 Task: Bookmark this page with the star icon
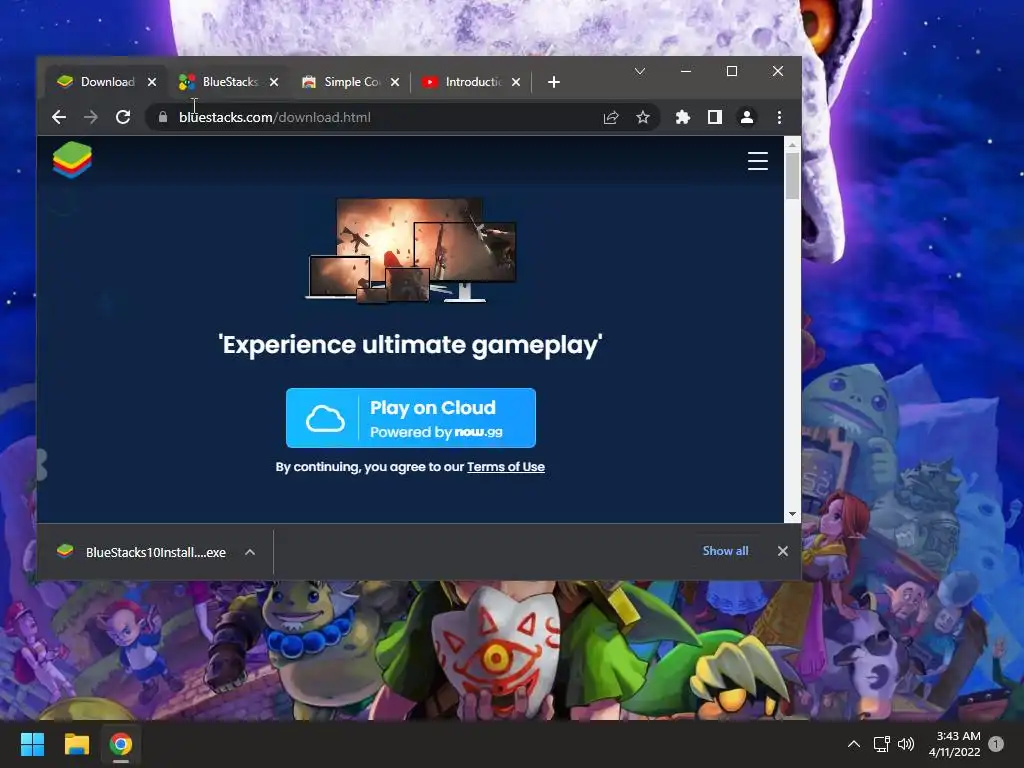click(643, 117)
